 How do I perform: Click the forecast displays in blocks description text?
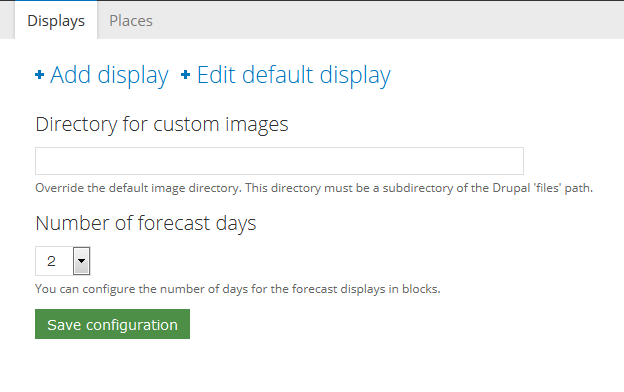[238, 289]
